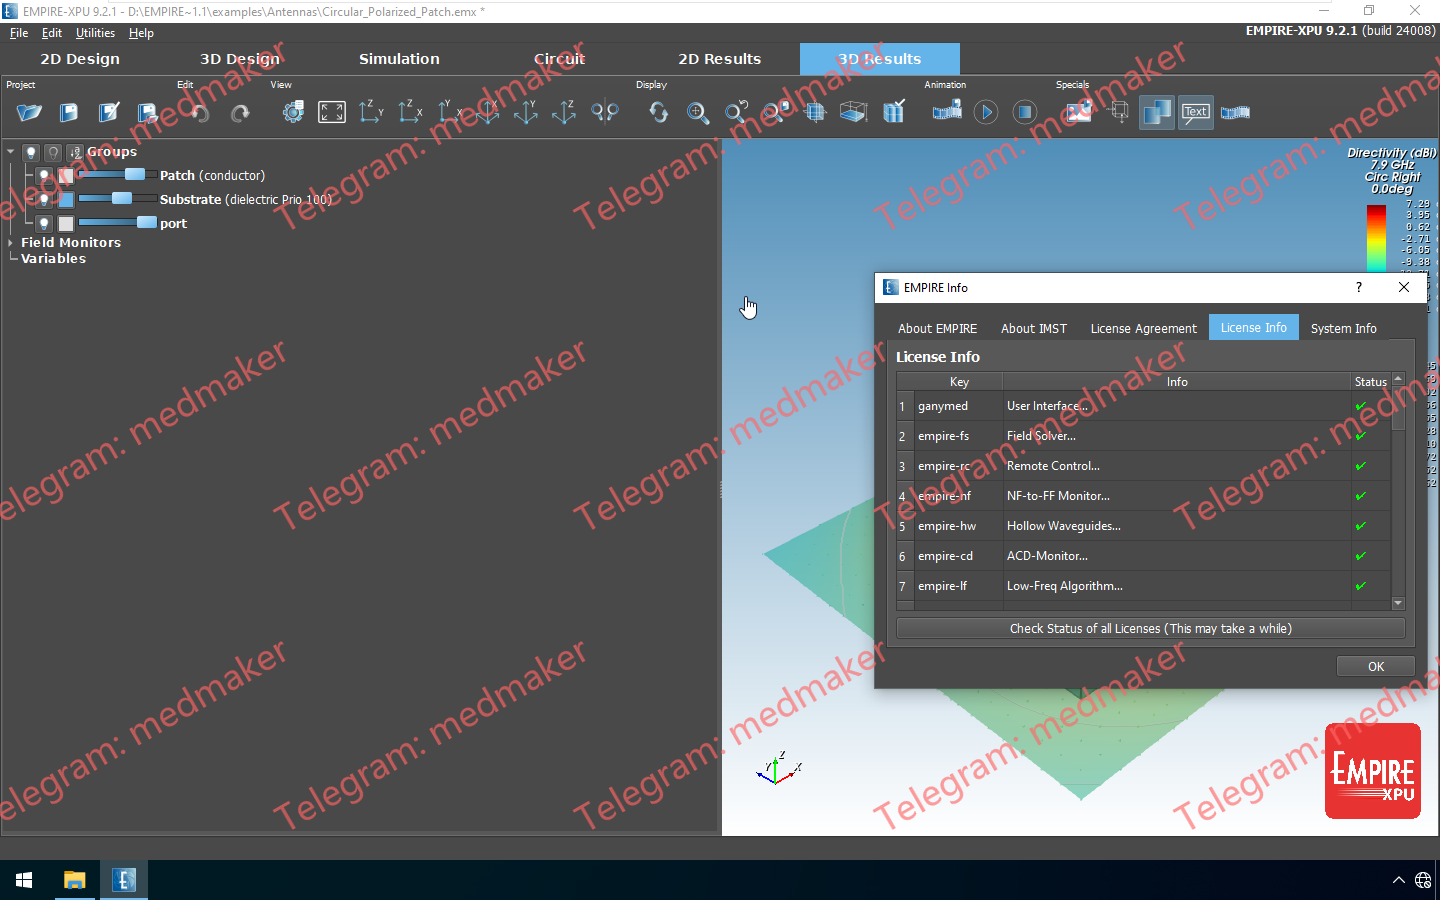Open the Edit menu
Image resolution: width=1440 pixels, height=900 pixels.
(52, 33)
